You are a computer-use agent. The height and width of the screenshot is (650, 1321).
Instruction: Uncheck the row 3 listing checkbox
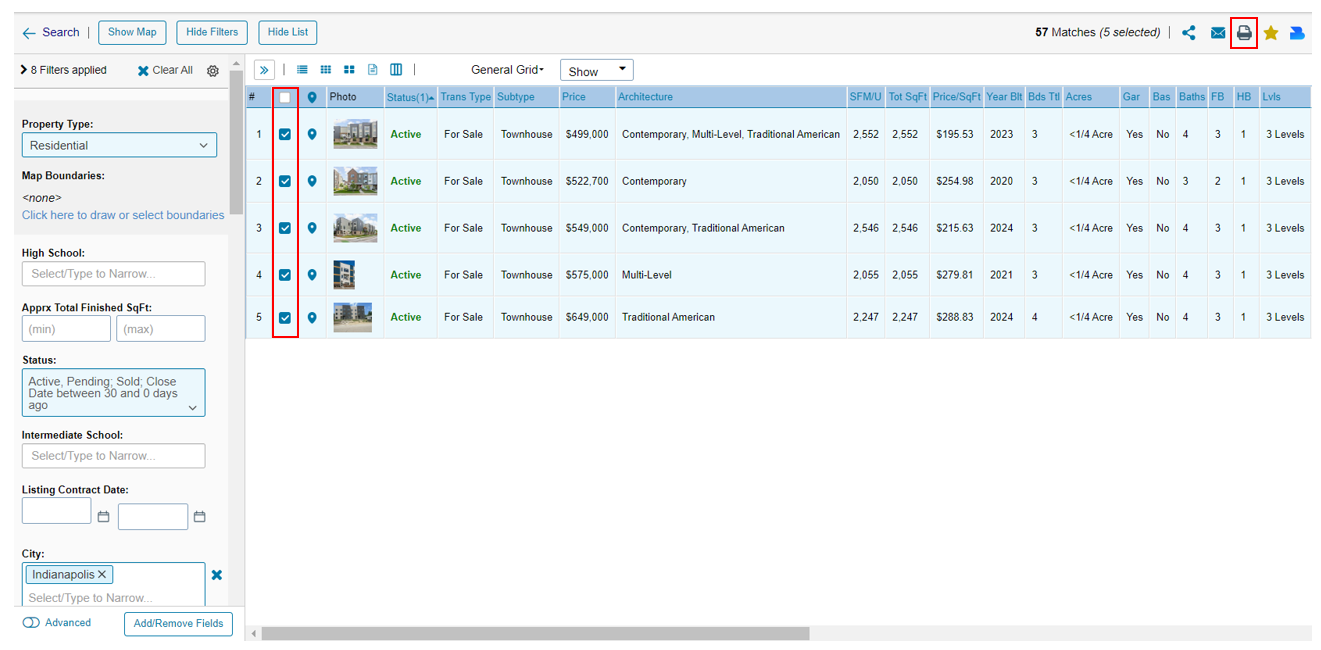coord(285,228)
